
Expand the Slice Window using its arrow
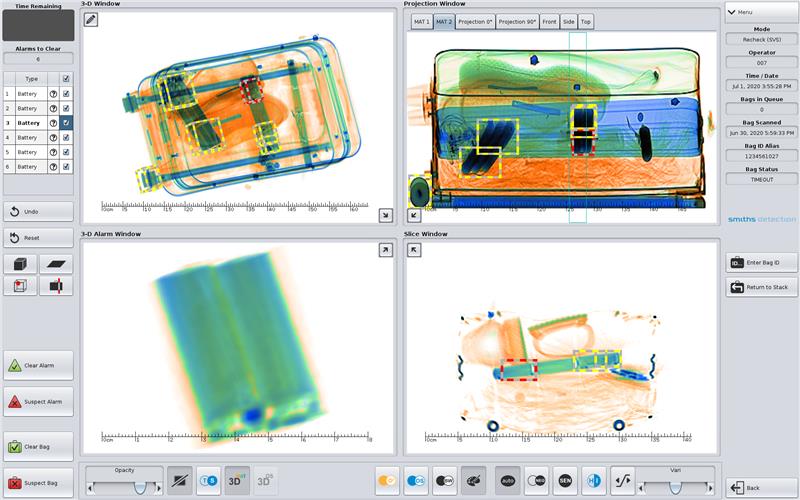(x=414, y=250)
